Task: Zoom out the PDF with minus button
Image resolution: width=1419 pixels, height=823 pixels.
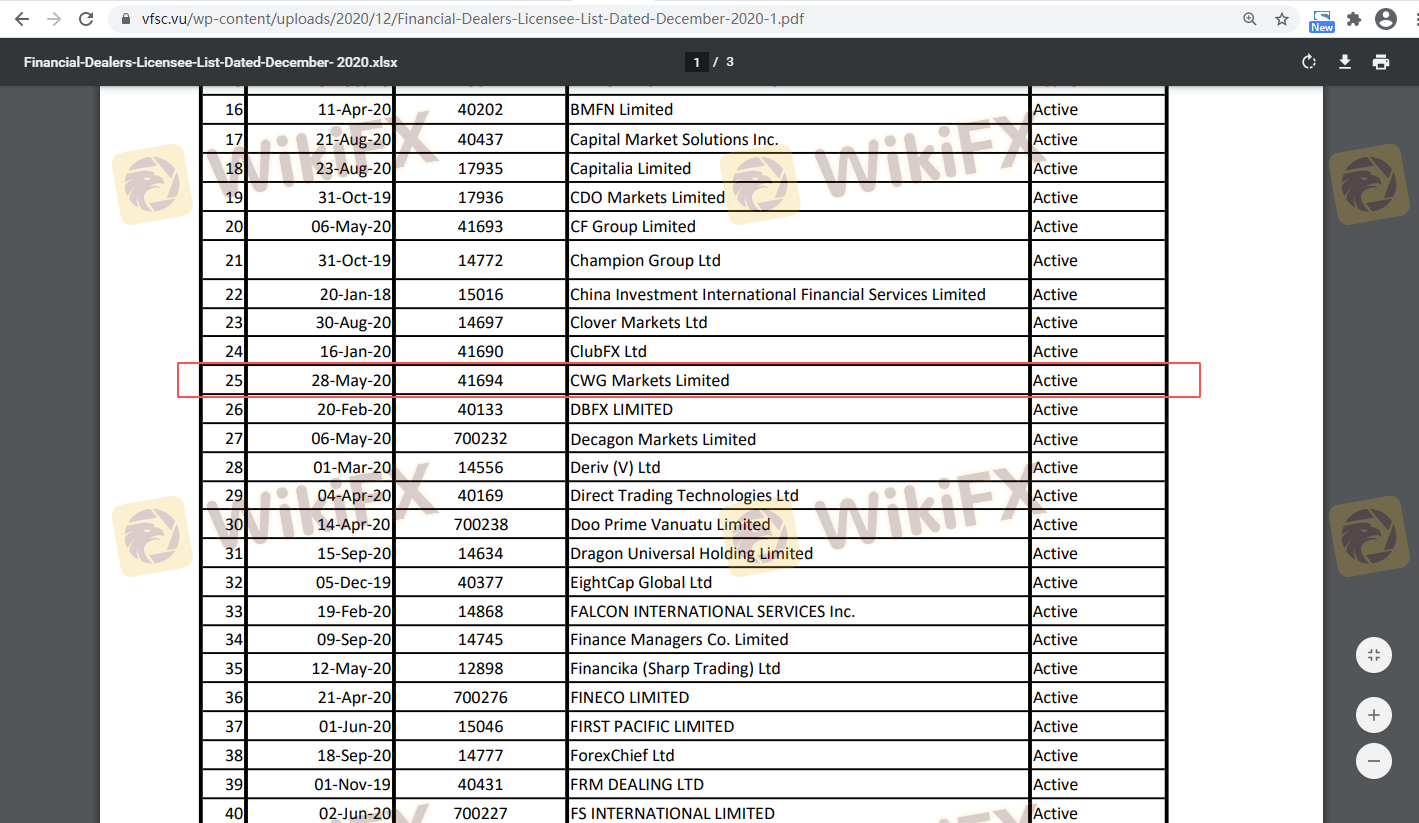Action: click(1373, 761)
